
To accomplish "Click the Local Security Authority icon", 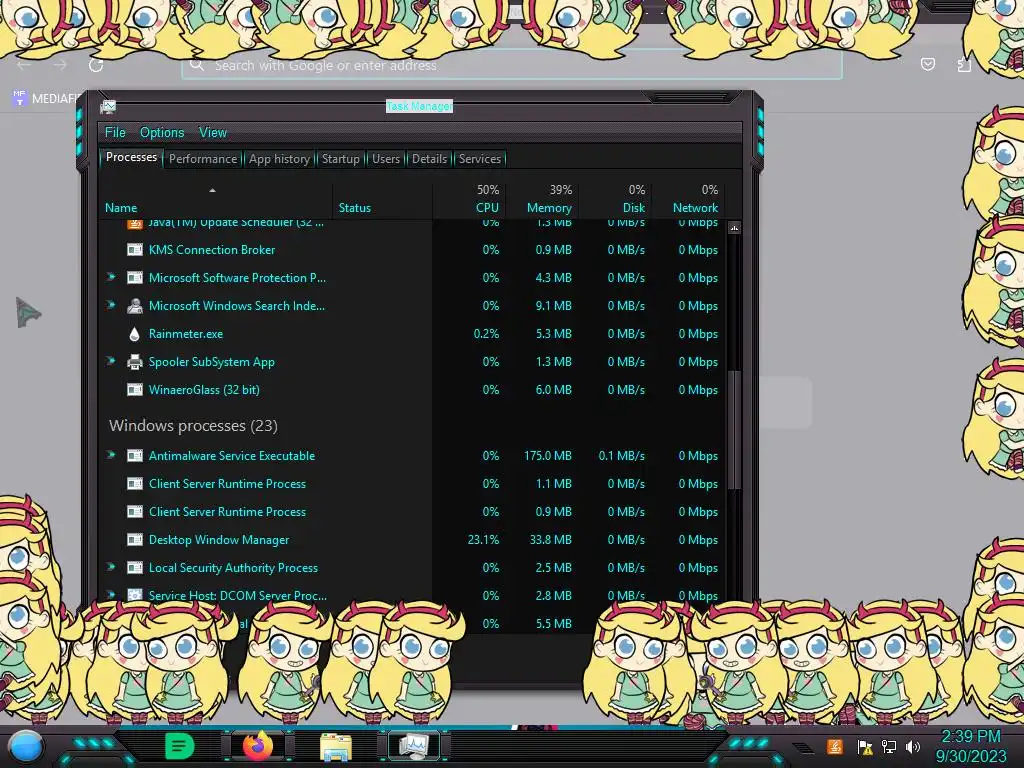I will click(x=135, y=568).
